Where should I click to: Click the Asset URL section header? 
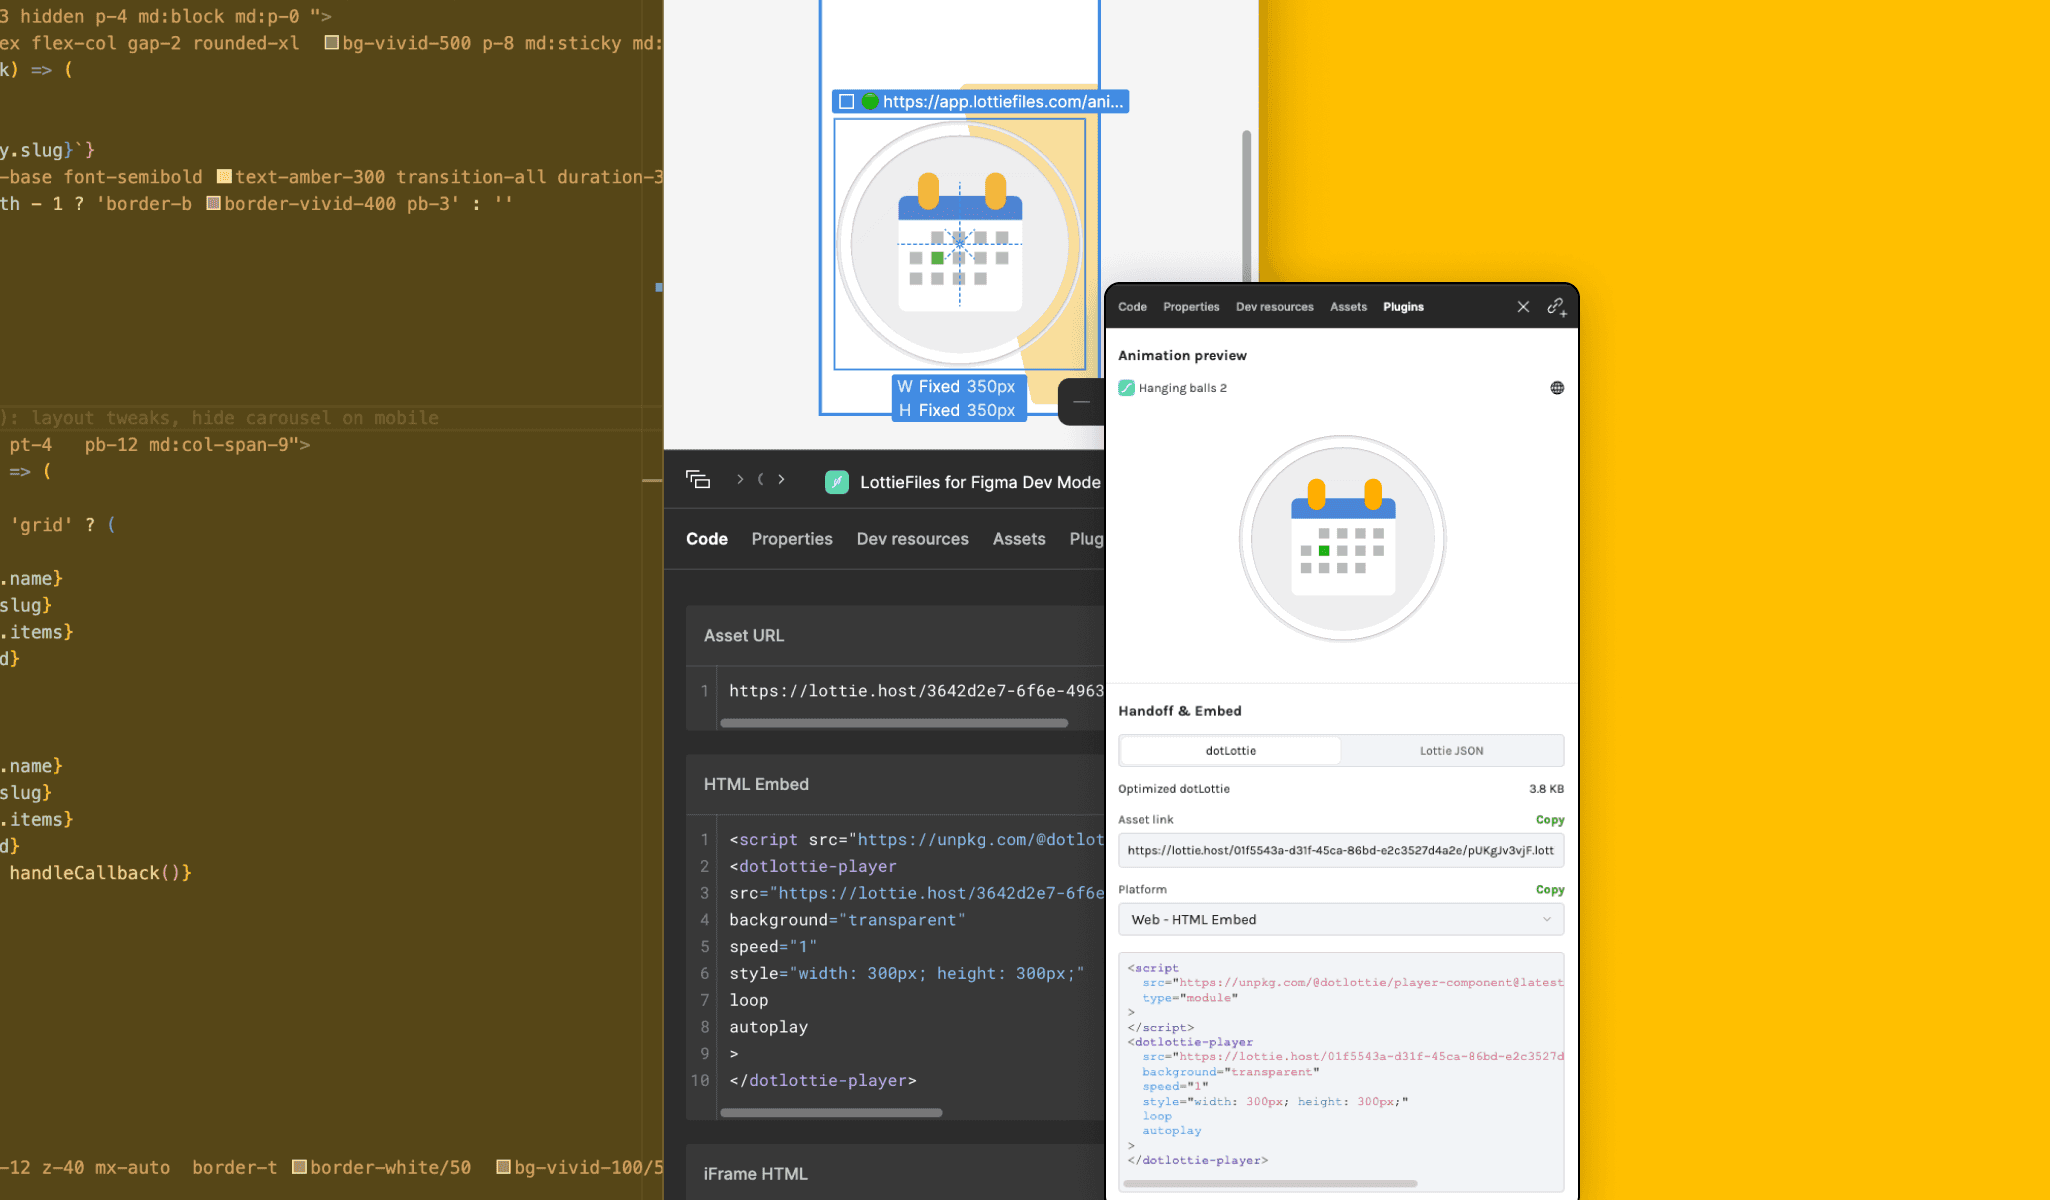tap(895, 636)
